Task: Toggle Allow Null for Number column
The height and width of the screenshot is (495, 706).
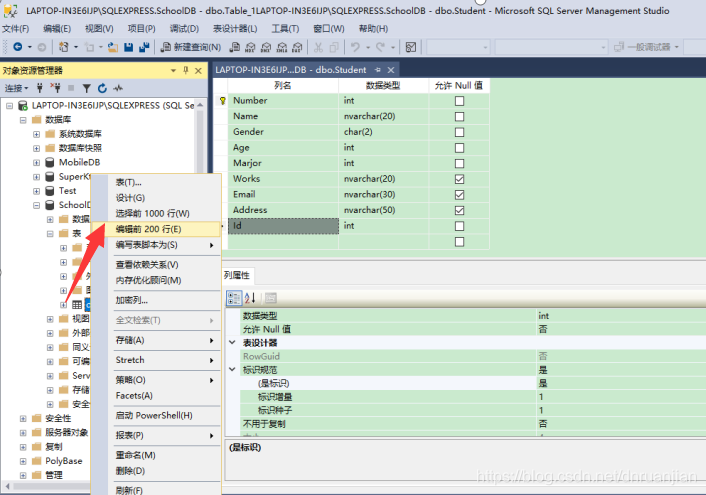Action: pyautogui.click(x=459, y=101)
